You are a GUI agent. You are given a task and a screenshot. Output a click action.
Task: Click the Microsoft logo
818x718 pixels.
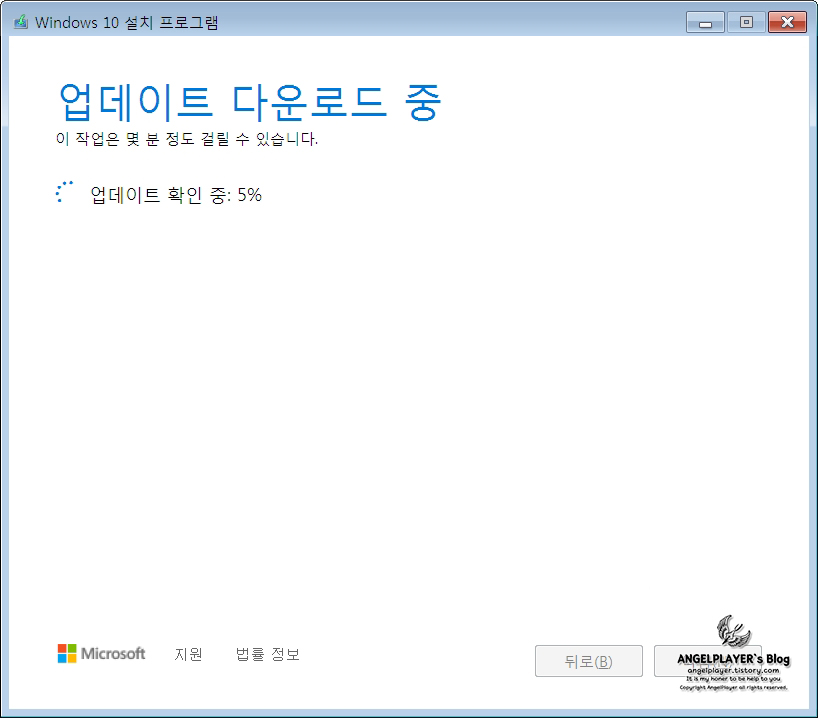[101, 653]
